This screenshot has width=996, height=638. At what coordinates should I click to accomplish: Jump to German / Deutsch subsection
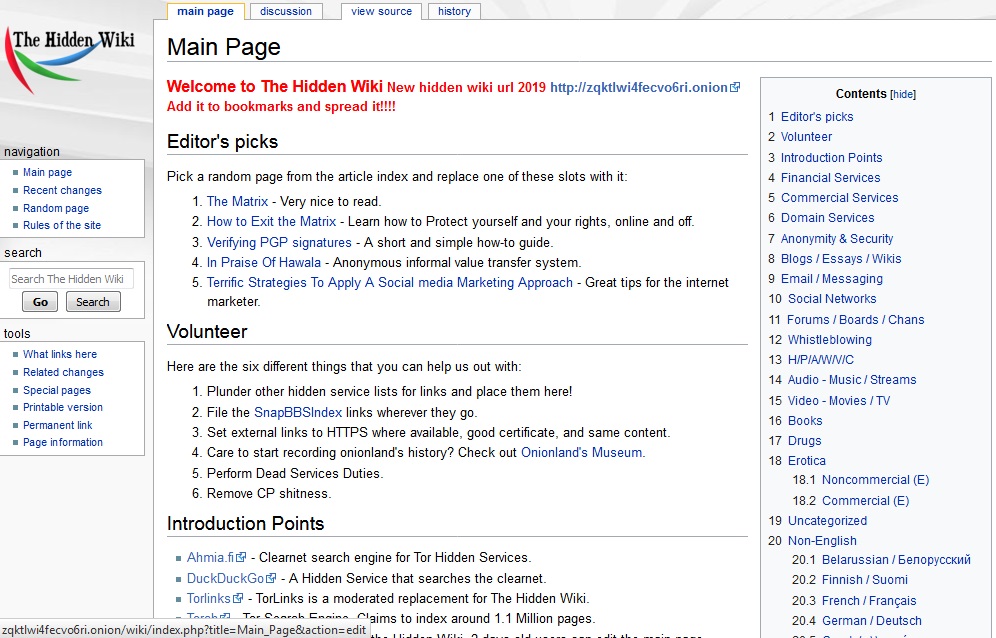click(872, 621)
